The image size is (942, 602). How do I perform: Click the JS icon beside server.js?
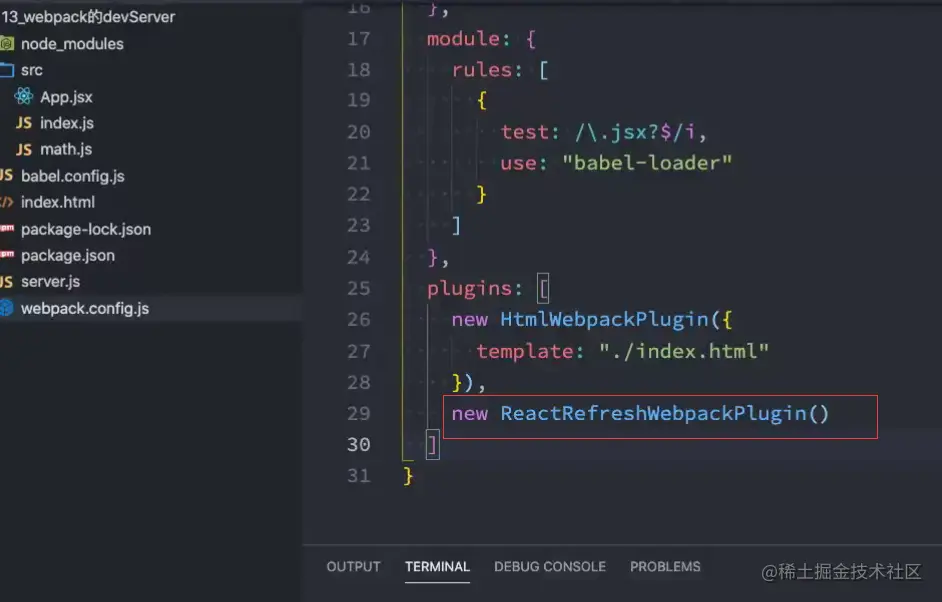point(7,282)
